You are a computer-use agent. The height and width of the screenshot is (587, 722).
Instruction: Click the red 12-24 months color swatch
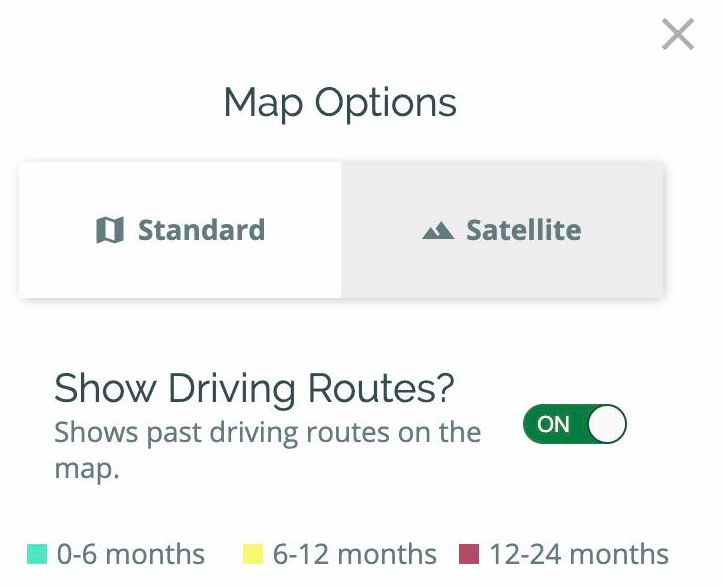coord(468,554)
